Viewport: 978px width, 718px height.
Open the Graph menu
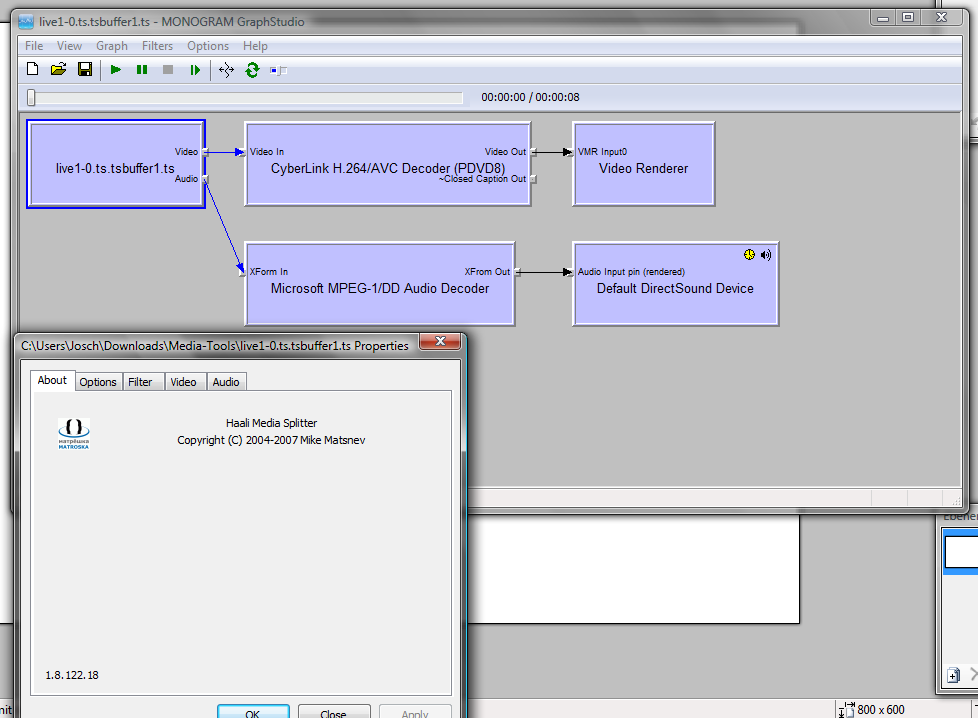coord(112,46)
